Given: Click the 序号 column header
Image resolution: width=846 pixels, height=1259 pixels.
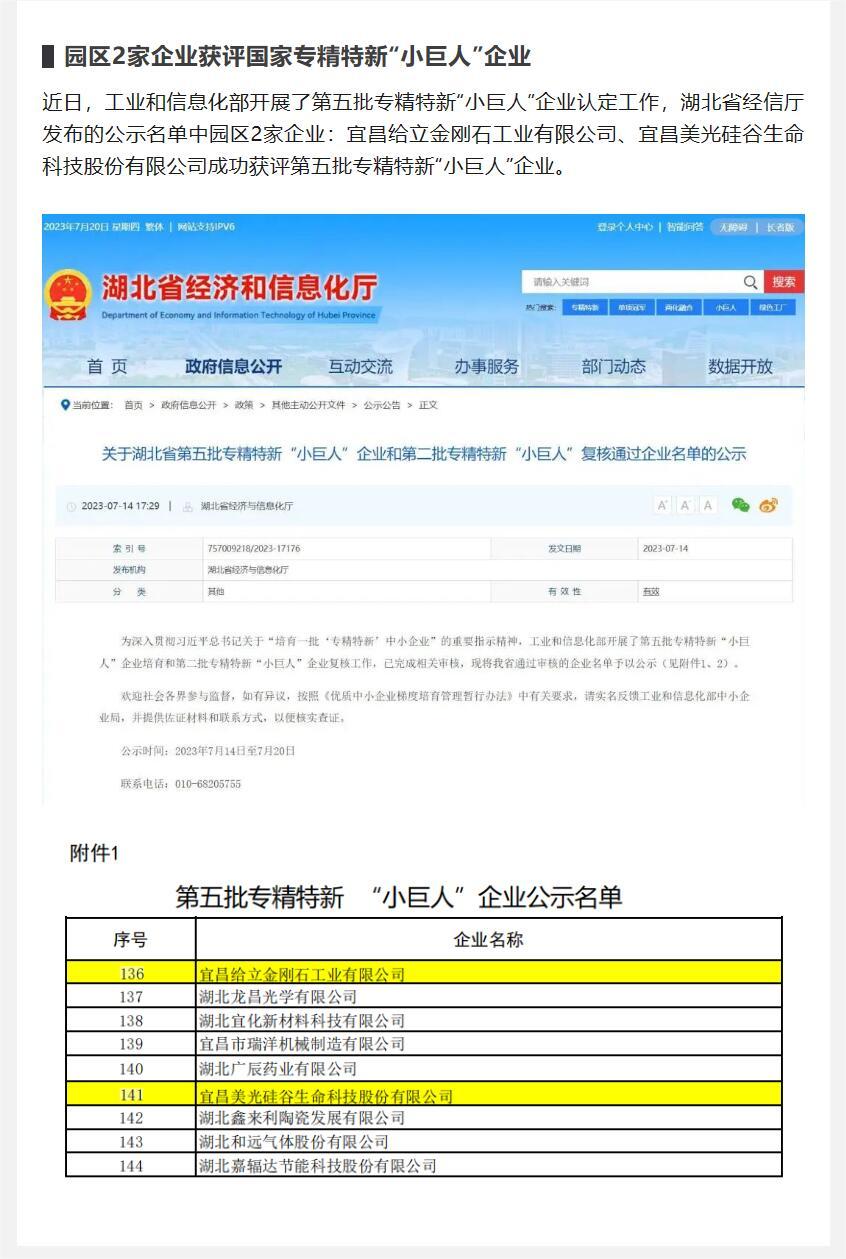Looking at the screenshot, I should point(130,940).
